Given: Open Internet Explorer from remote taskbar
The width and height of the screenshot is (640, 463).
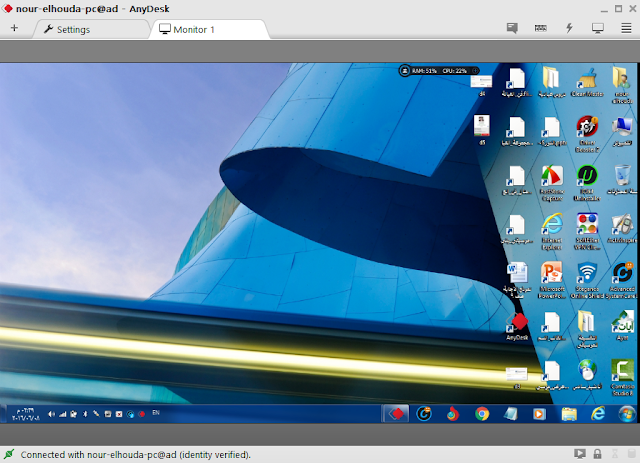Looking at the screenshot, I should [598, 414].
